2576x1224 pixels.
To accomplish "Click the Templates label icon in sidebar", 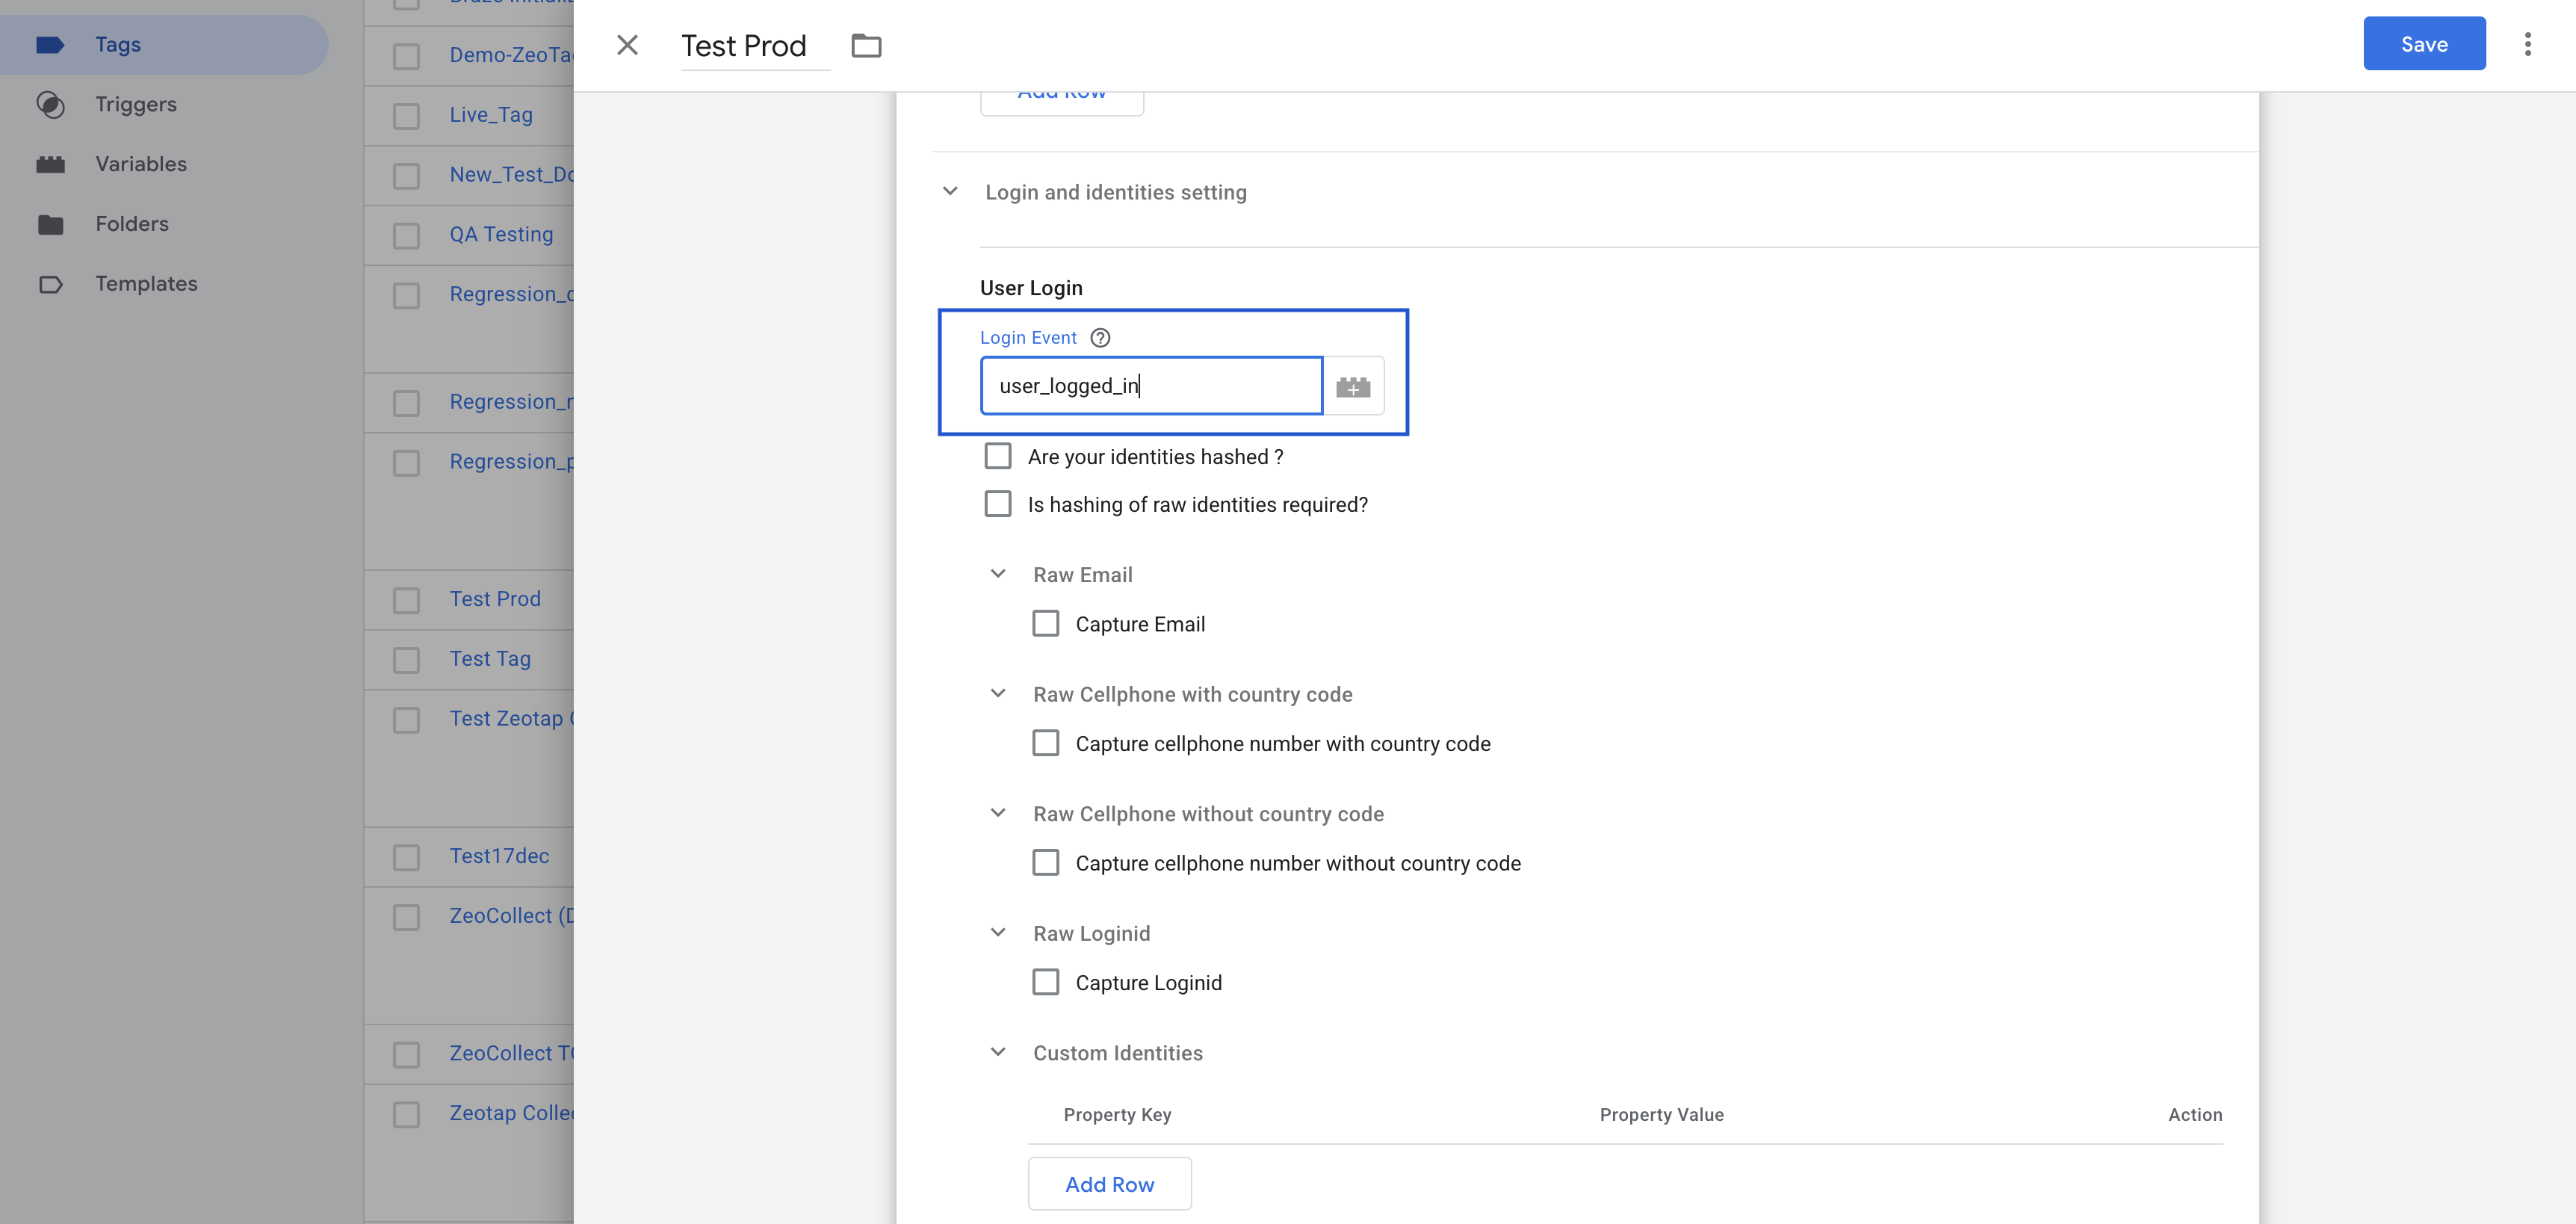I will pyautogui.click(x=50, y=284).
